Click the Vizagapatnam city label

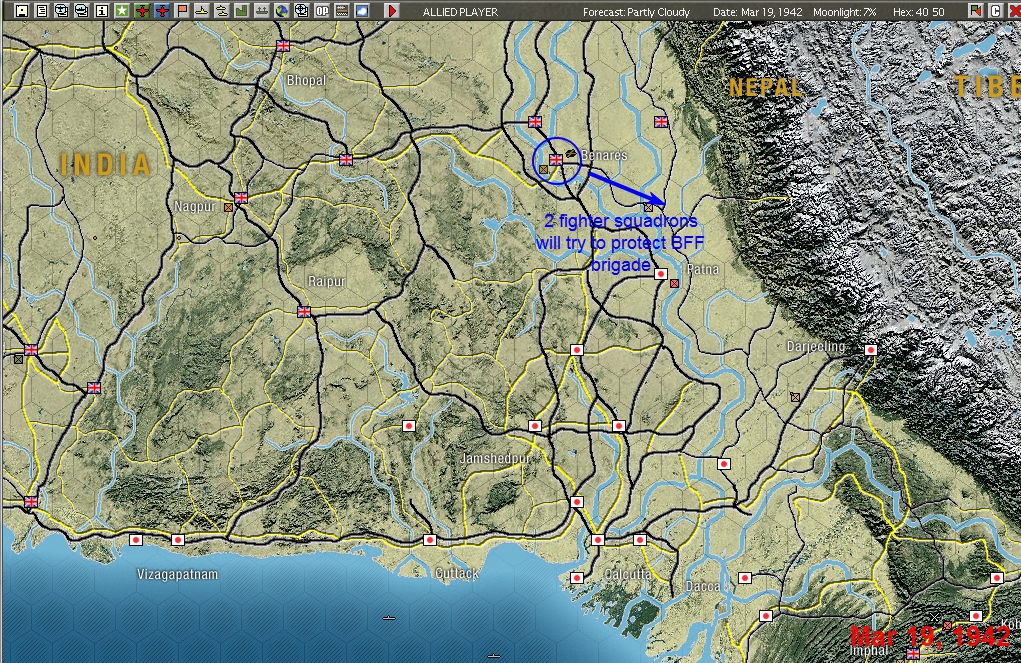click(177, 574)
